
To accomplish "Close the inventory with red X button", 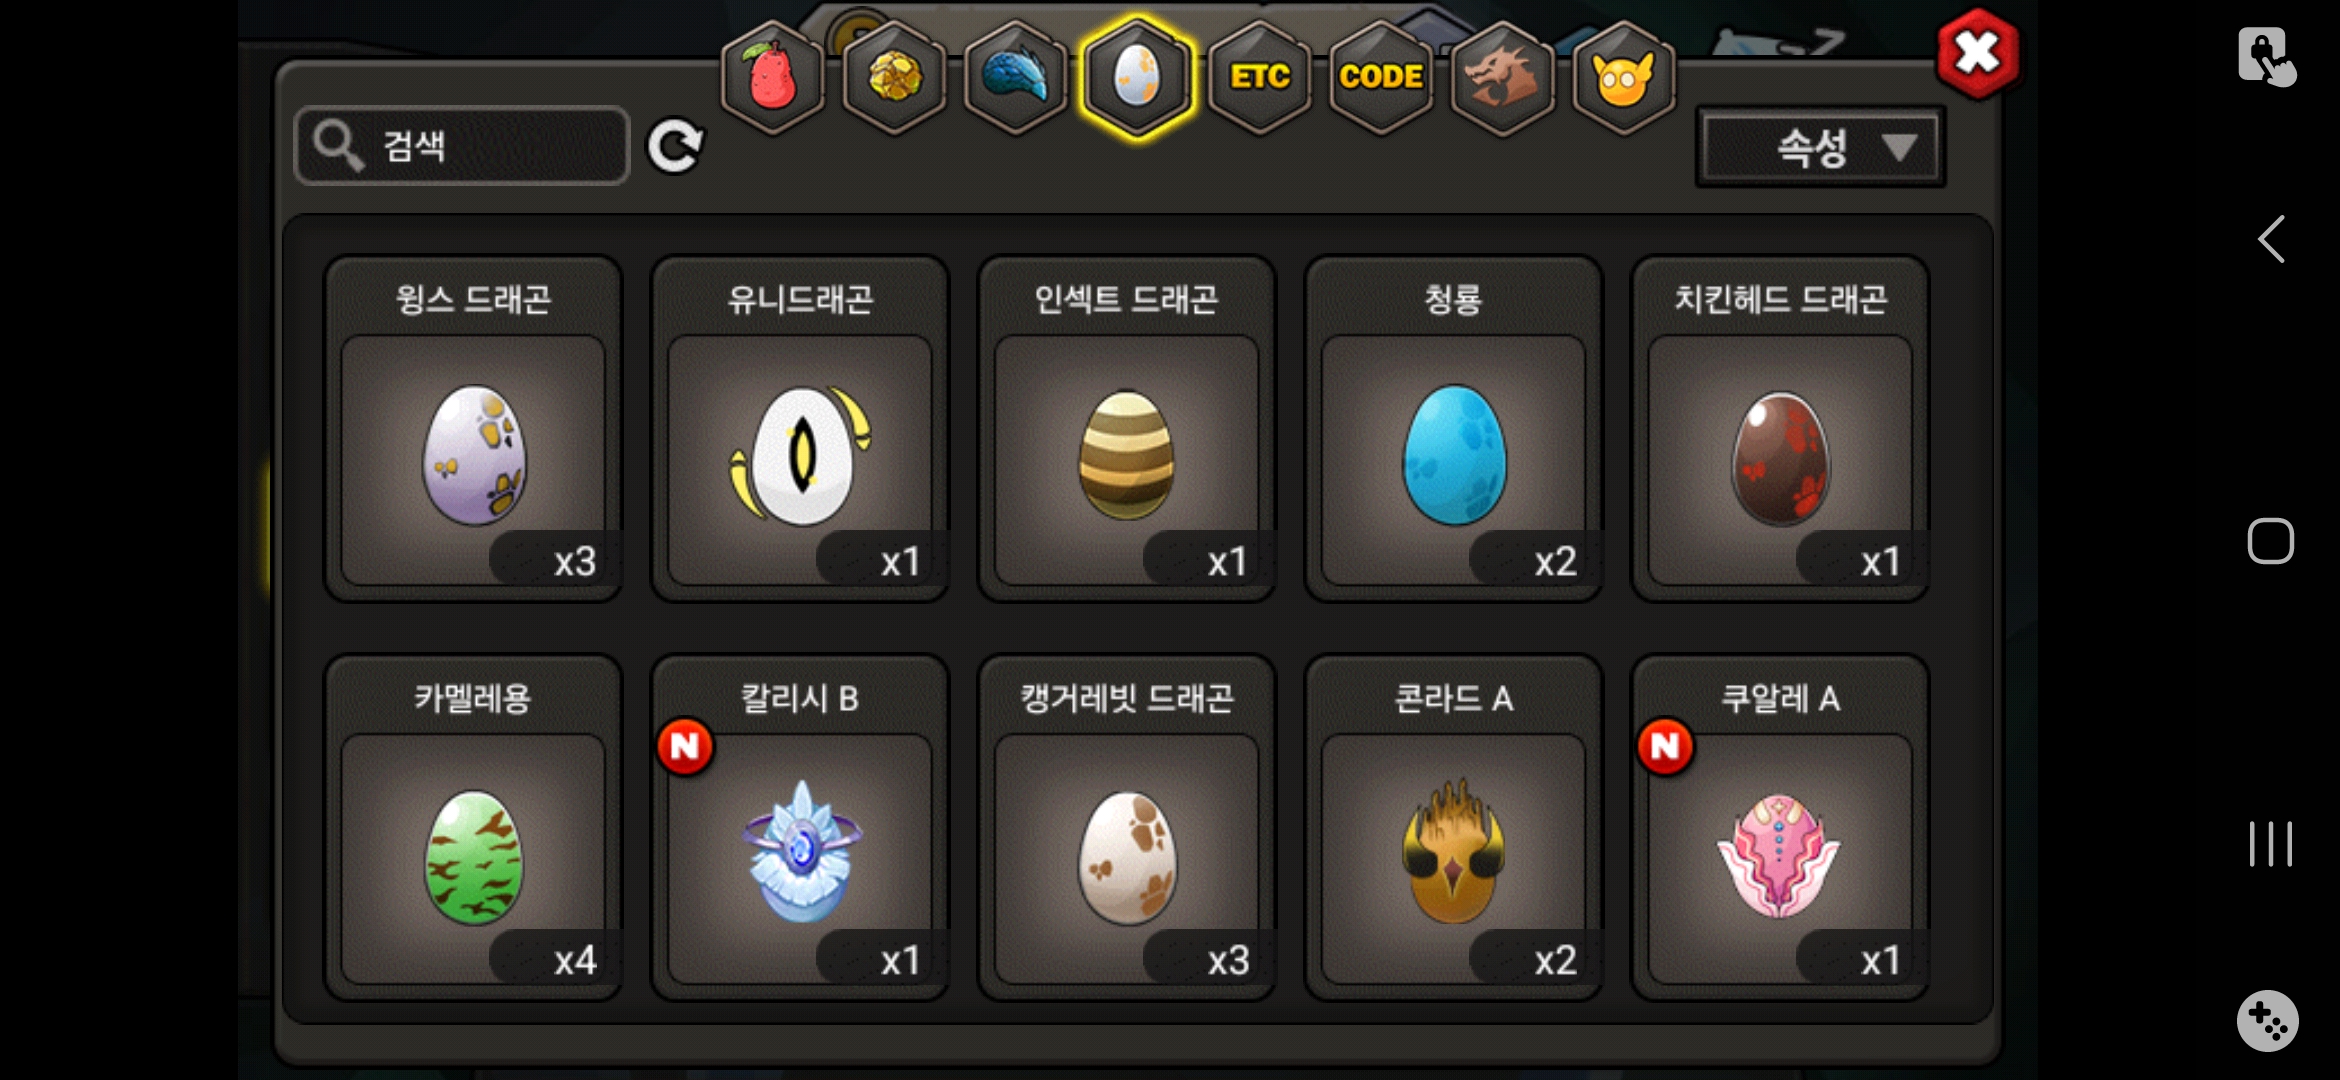I will pos(1977,53).
